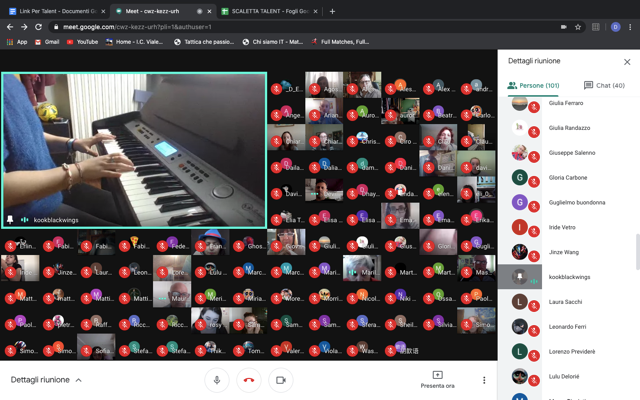Image resolution: width=640 pixels, height=400 pixels.
Task: Open the three-dot more options menu
Action: [x=484, y=380]
